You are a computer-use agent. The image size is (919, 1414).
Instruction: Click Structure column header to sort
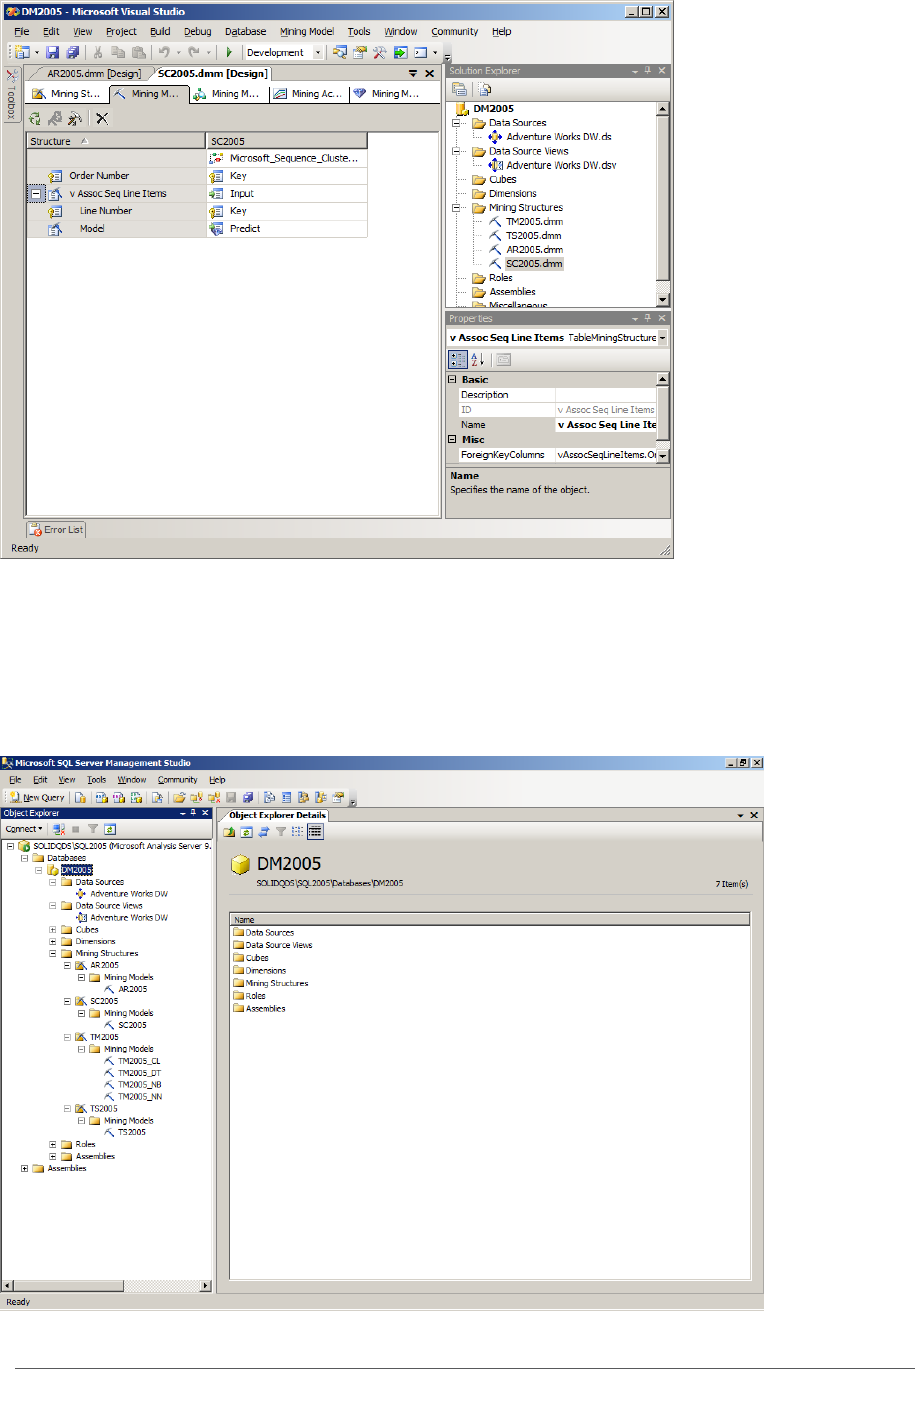[116, 142]
